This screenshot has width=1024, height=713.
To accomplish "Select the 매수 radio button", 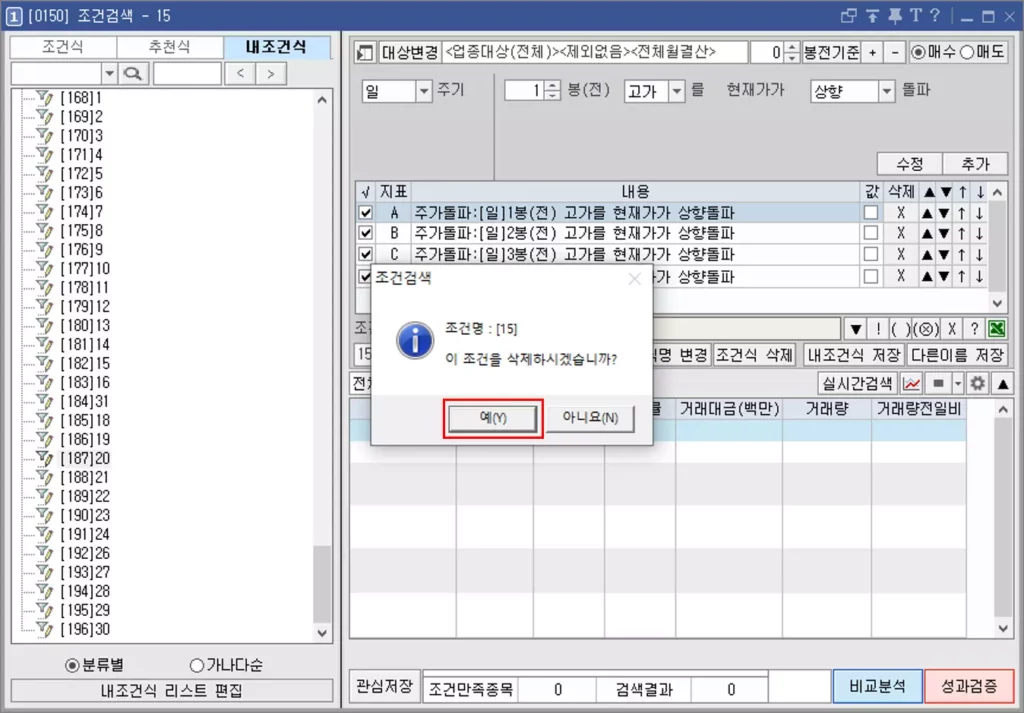I will (x=918, y=52).
